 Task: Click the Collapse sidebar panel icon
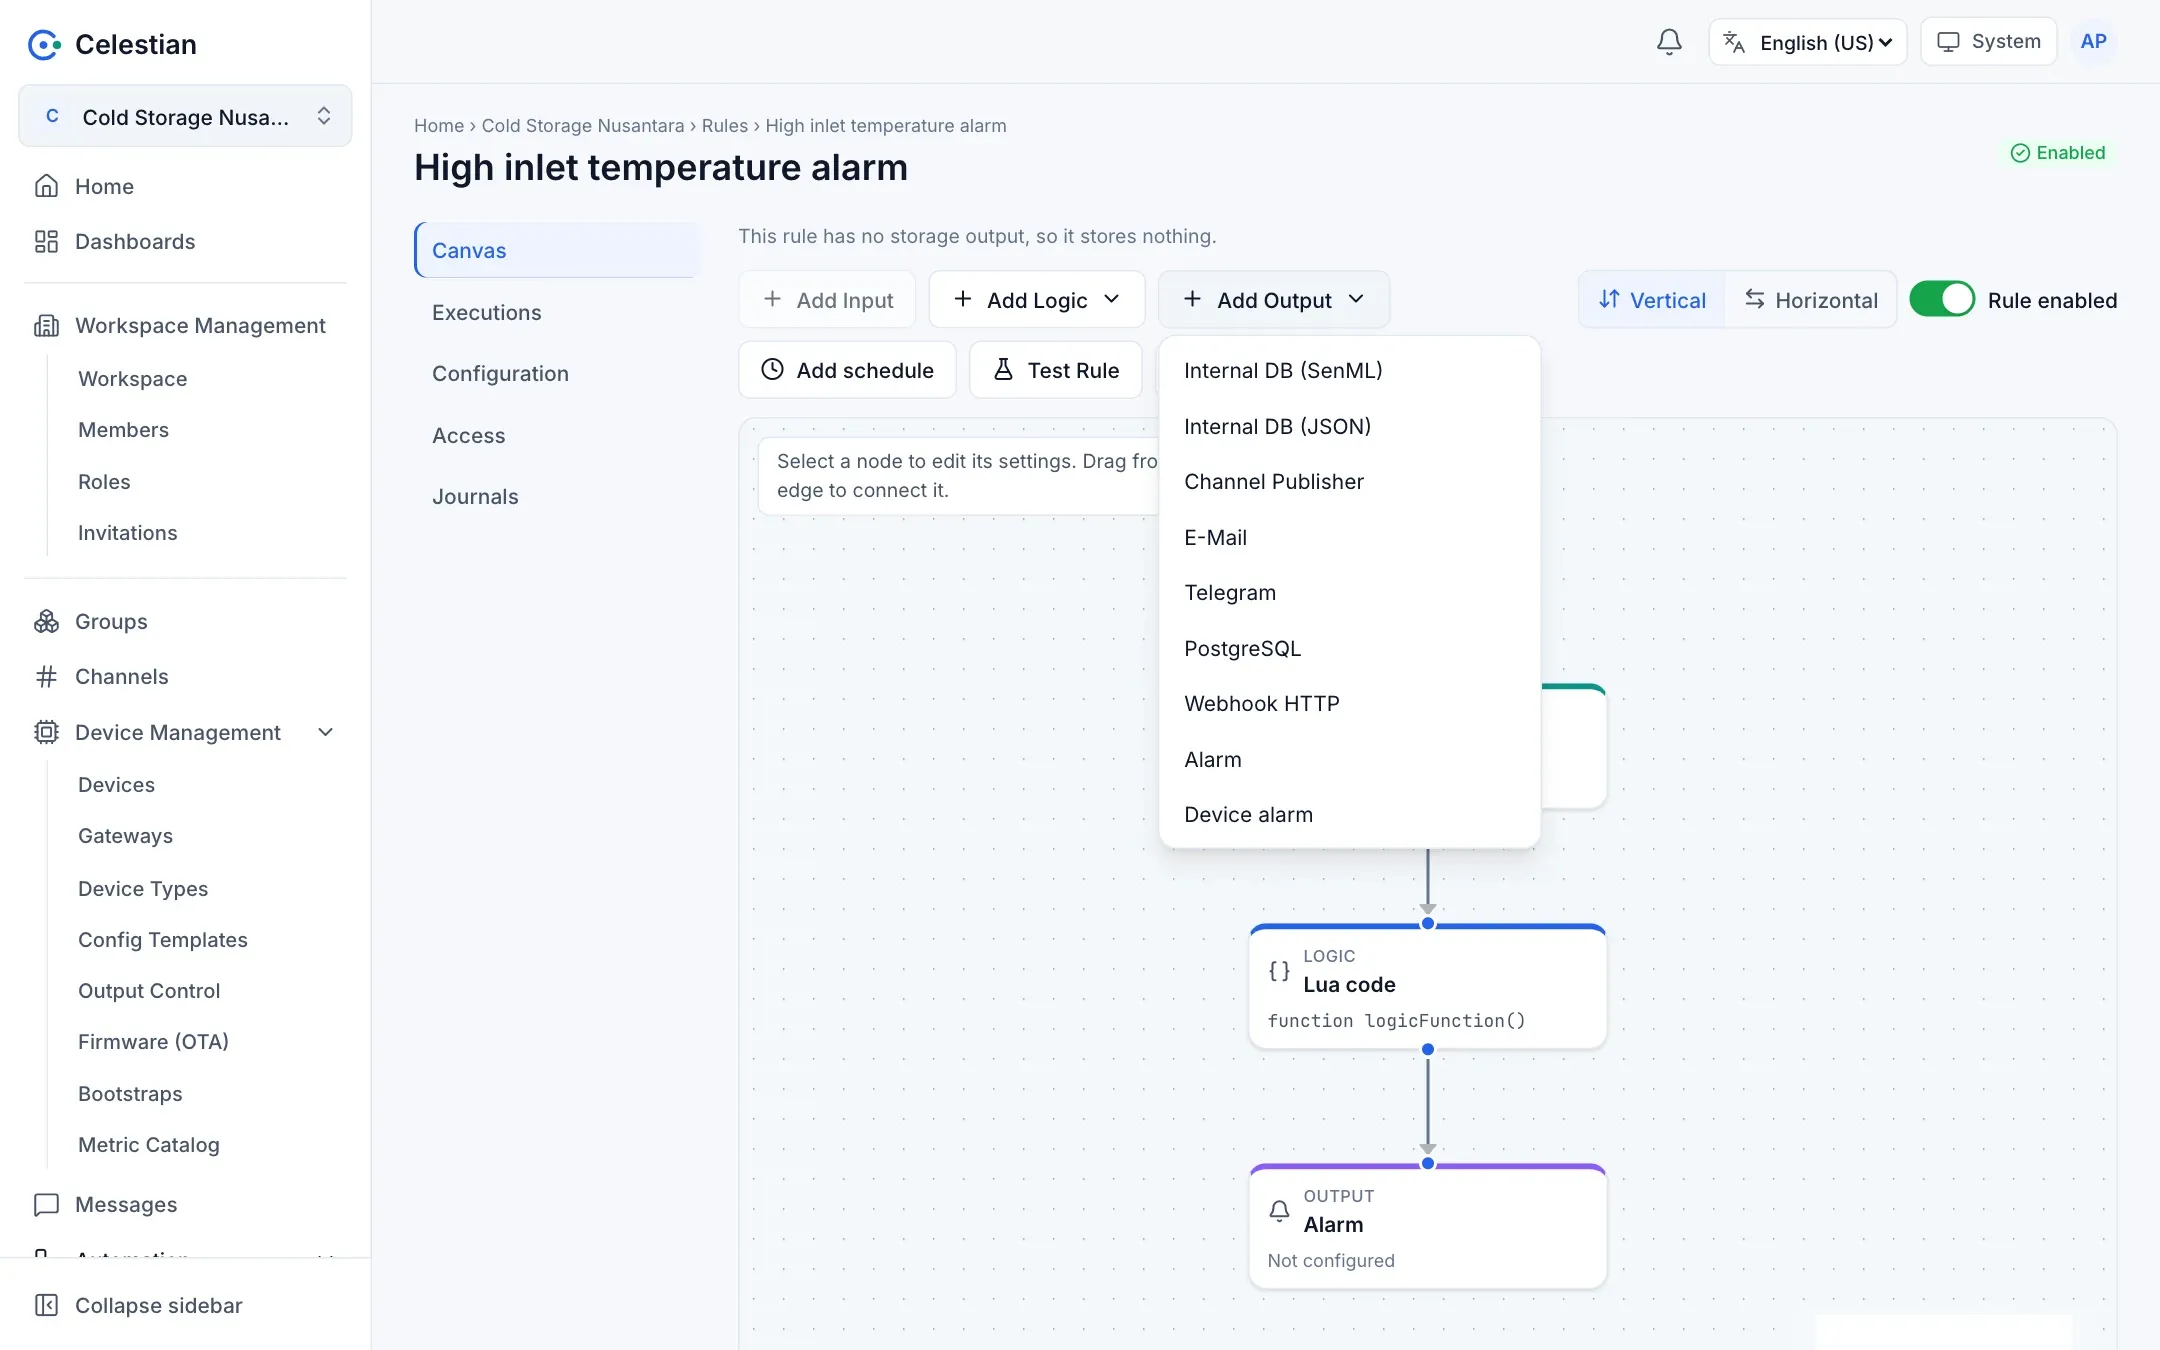46,1305
